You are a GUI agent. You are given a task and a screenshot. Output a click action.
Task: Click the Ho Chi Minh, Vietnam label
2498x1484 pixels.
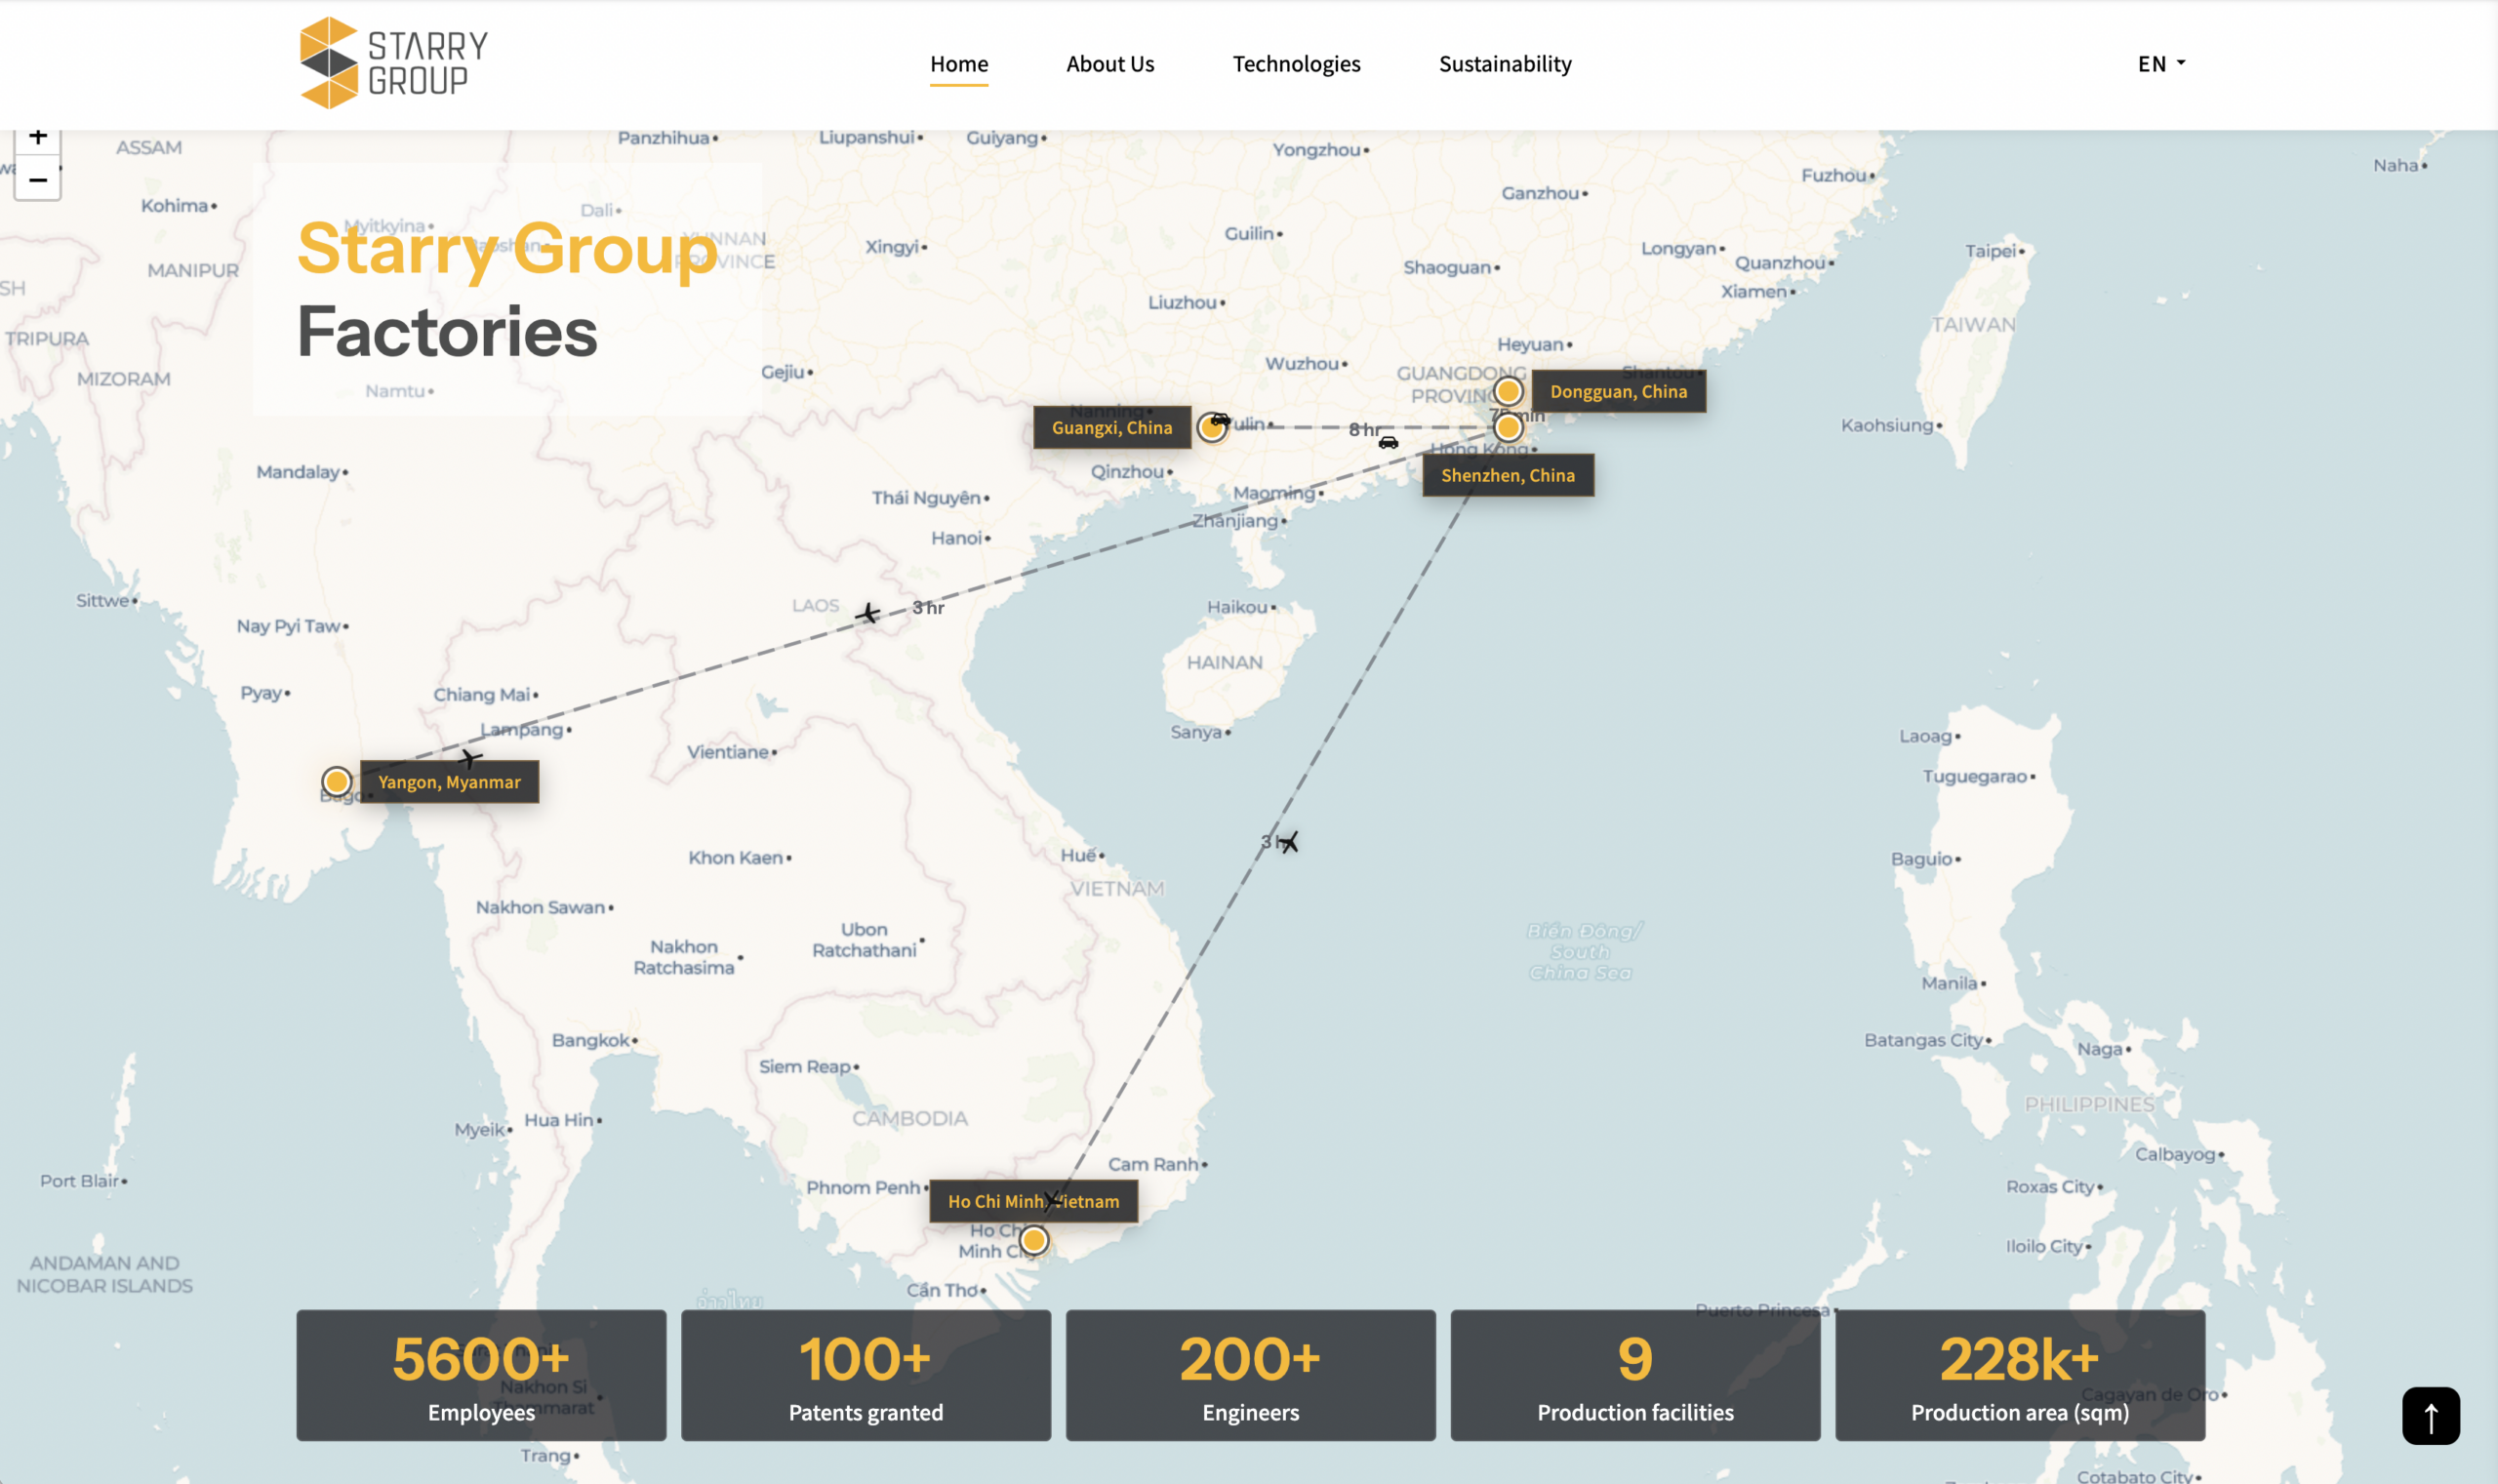[x=1033, y=1201]
